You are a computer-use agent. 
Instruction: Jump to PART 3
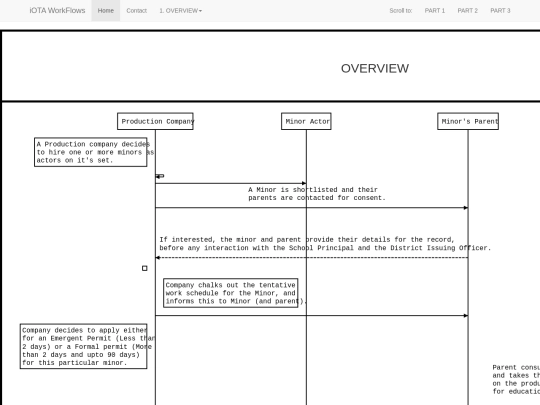pos(500,11)
